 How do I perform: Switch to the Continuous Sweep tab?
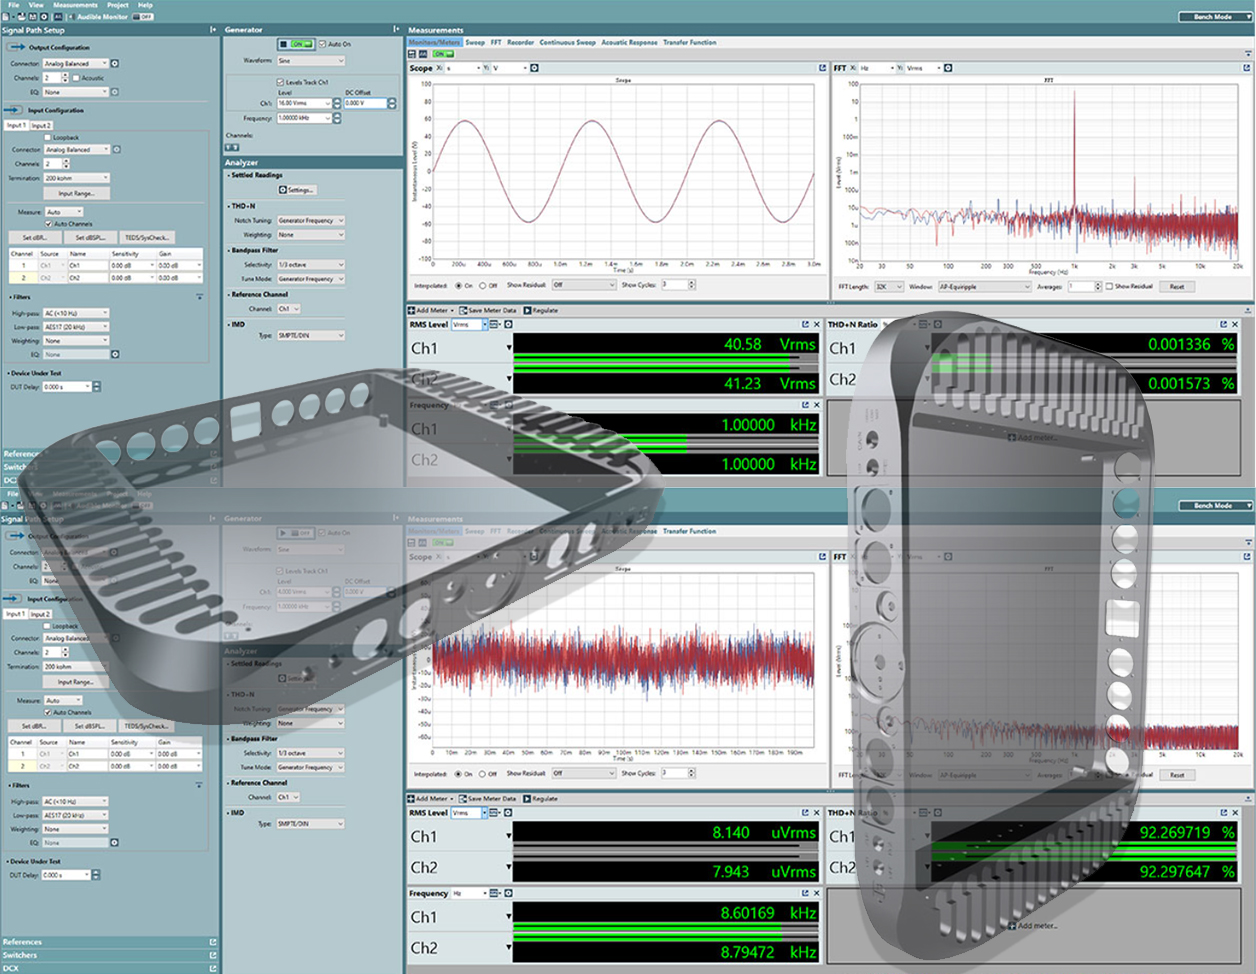[x=567, y=42]
